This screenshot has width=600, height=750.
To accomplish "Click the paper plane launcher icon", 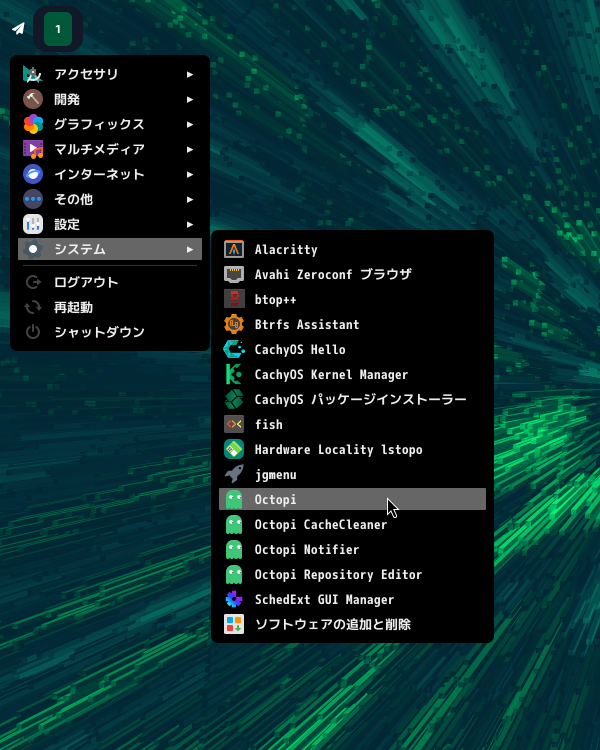I will pos(19,29).
